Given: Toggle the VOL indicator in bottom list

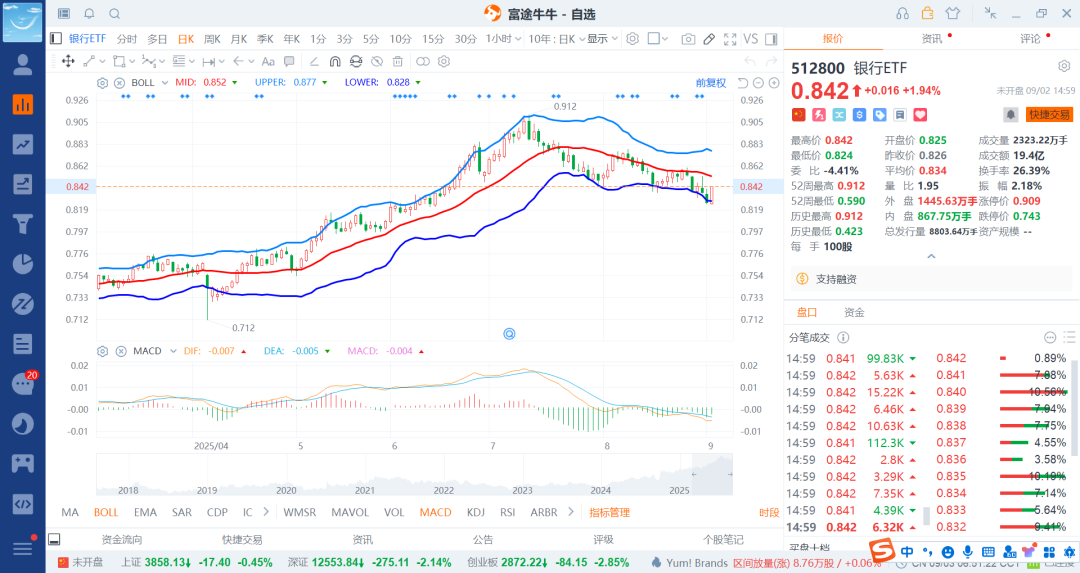Looking at the screenshot, I should pyautogui.click(x=394, y=512).
